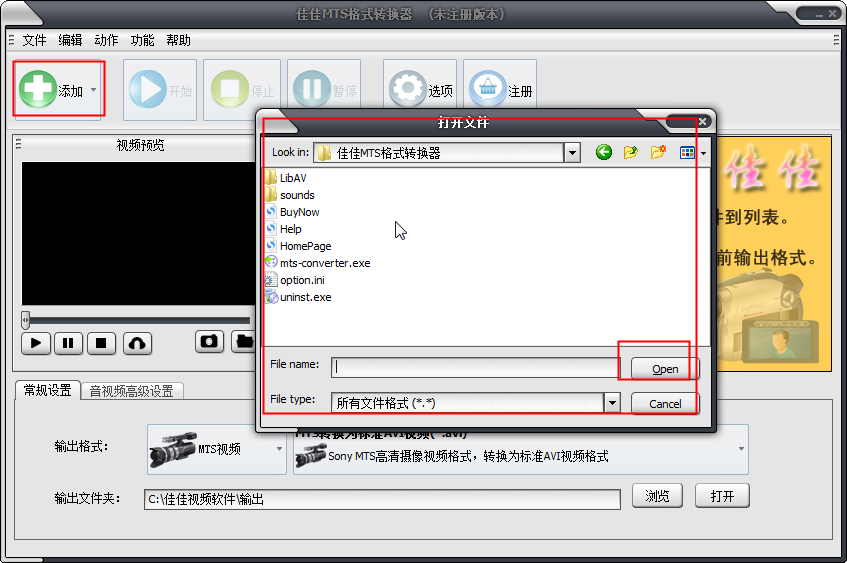Open the 帮助 menu
The image size is (847, 563).
click(178, 41)
